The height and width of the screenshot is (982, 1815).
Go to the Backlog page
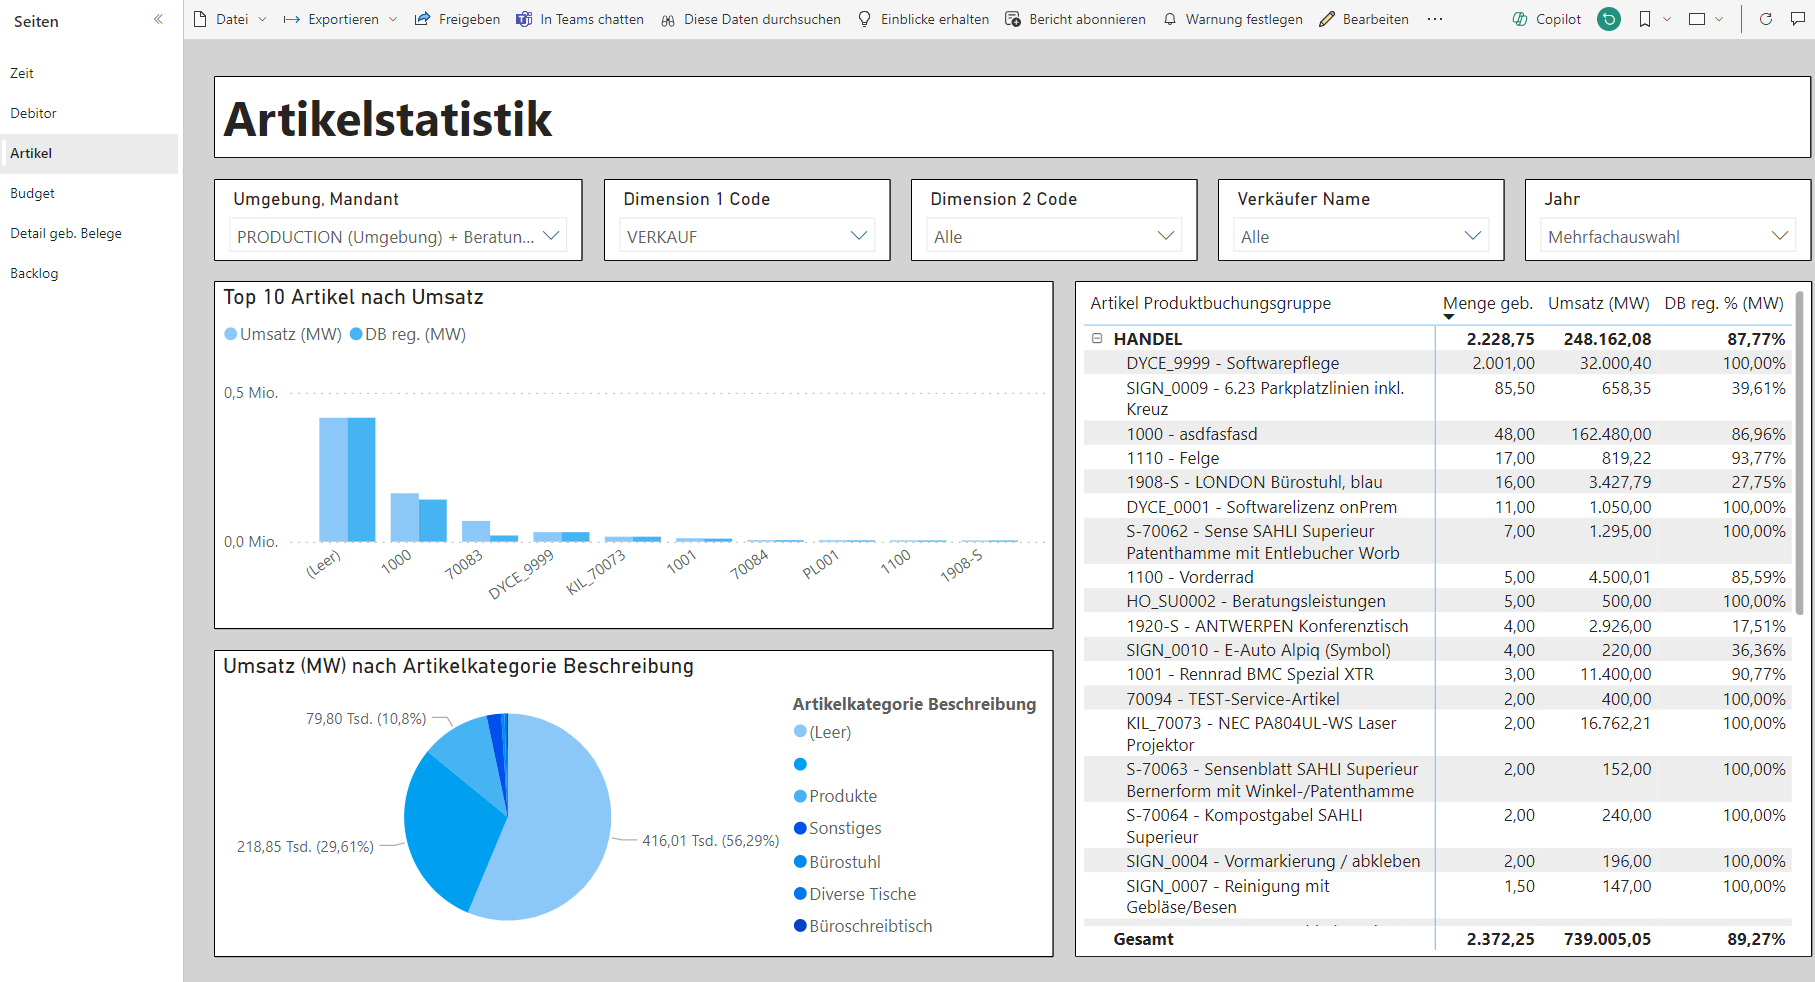34,273
